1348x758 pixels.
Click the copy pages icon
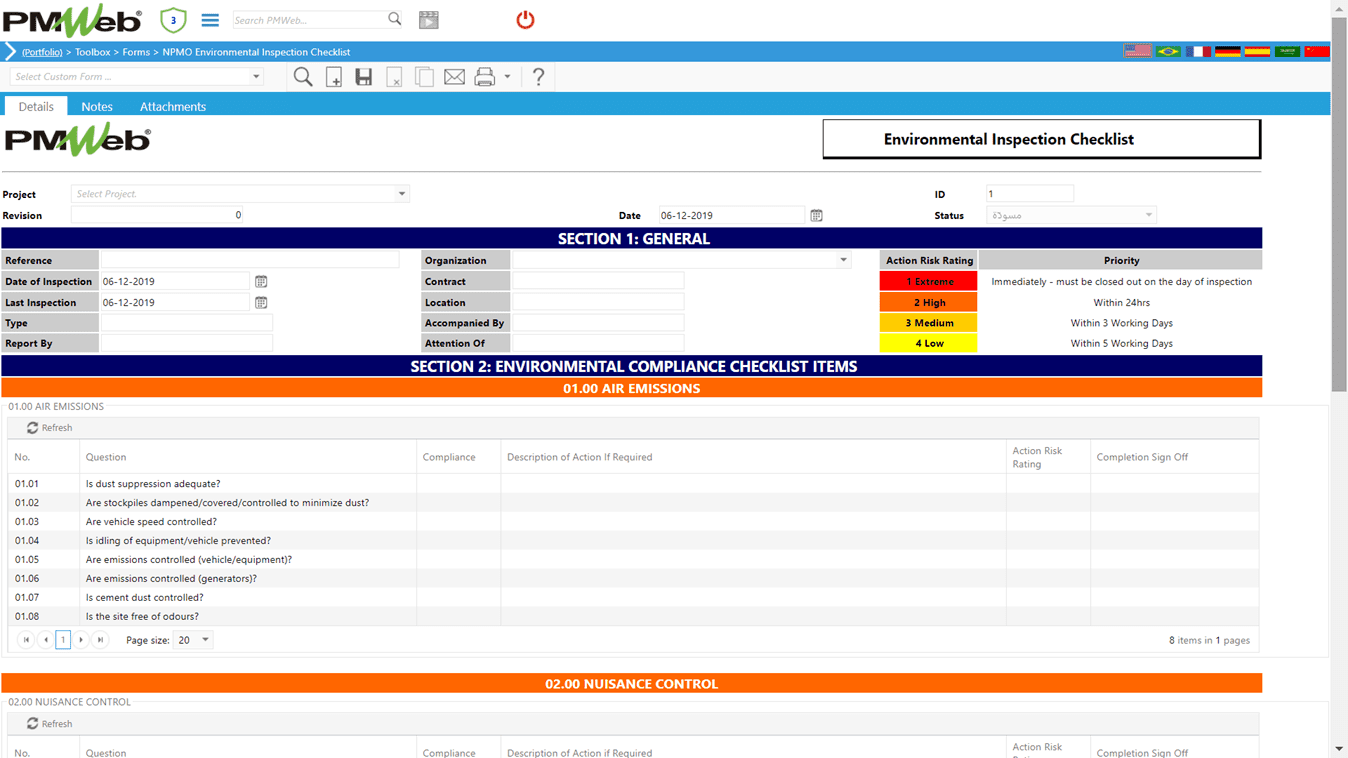[x=424, y=77]
